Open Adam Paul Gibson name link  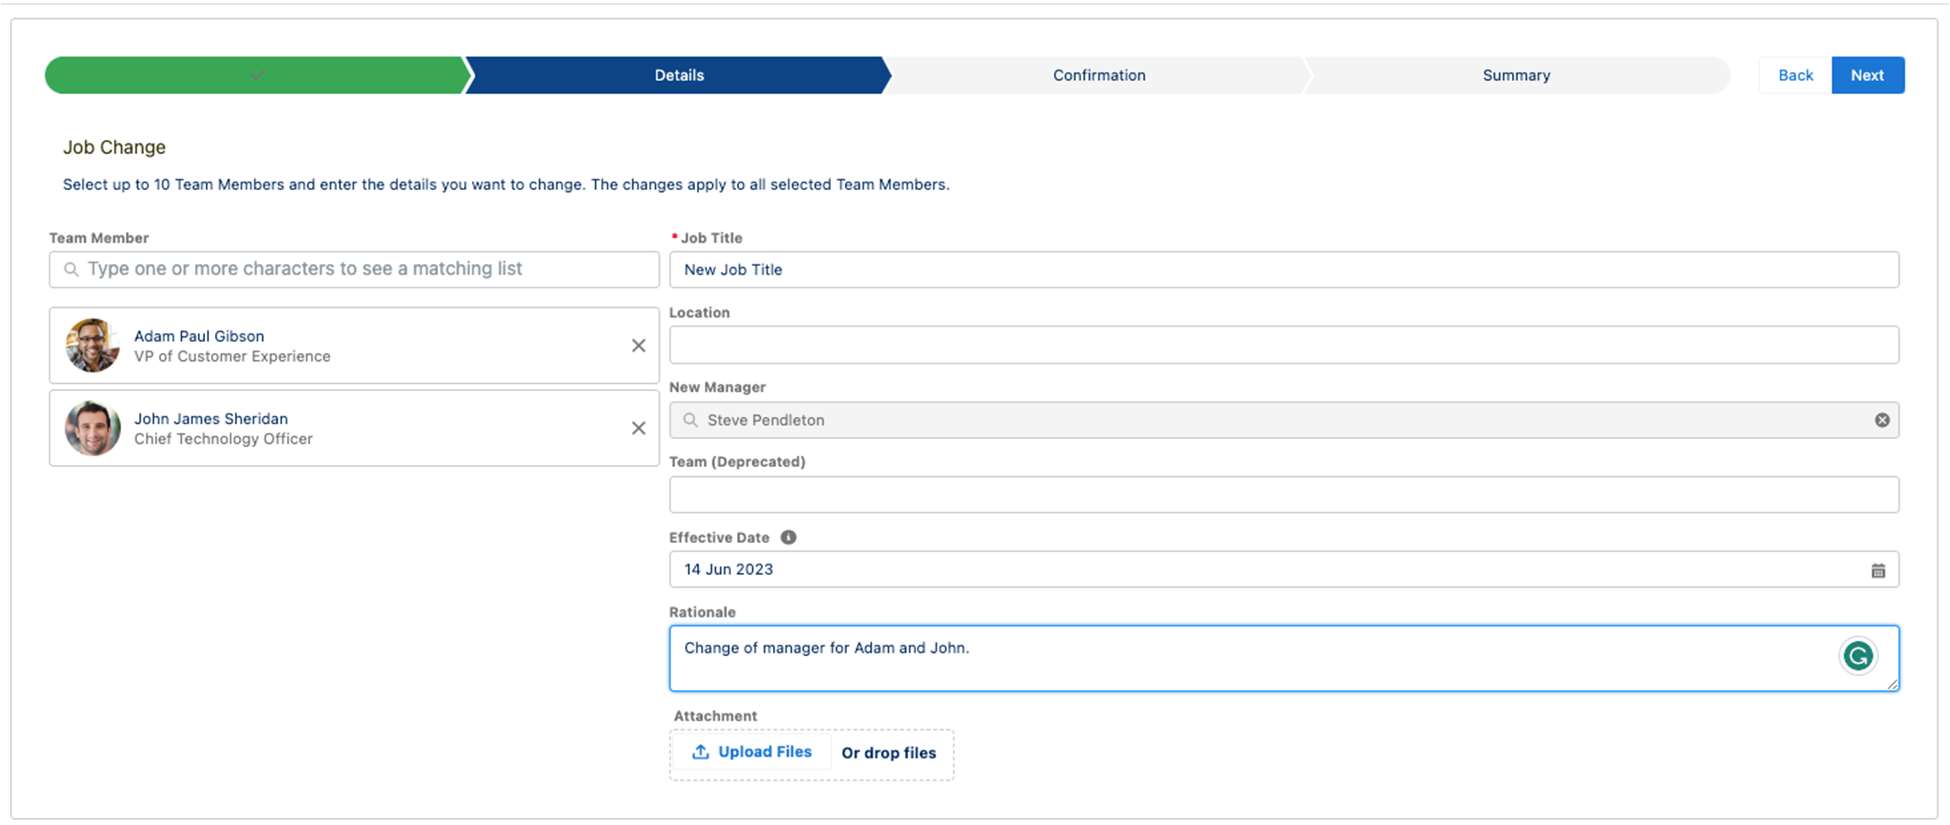click(199, 336)
